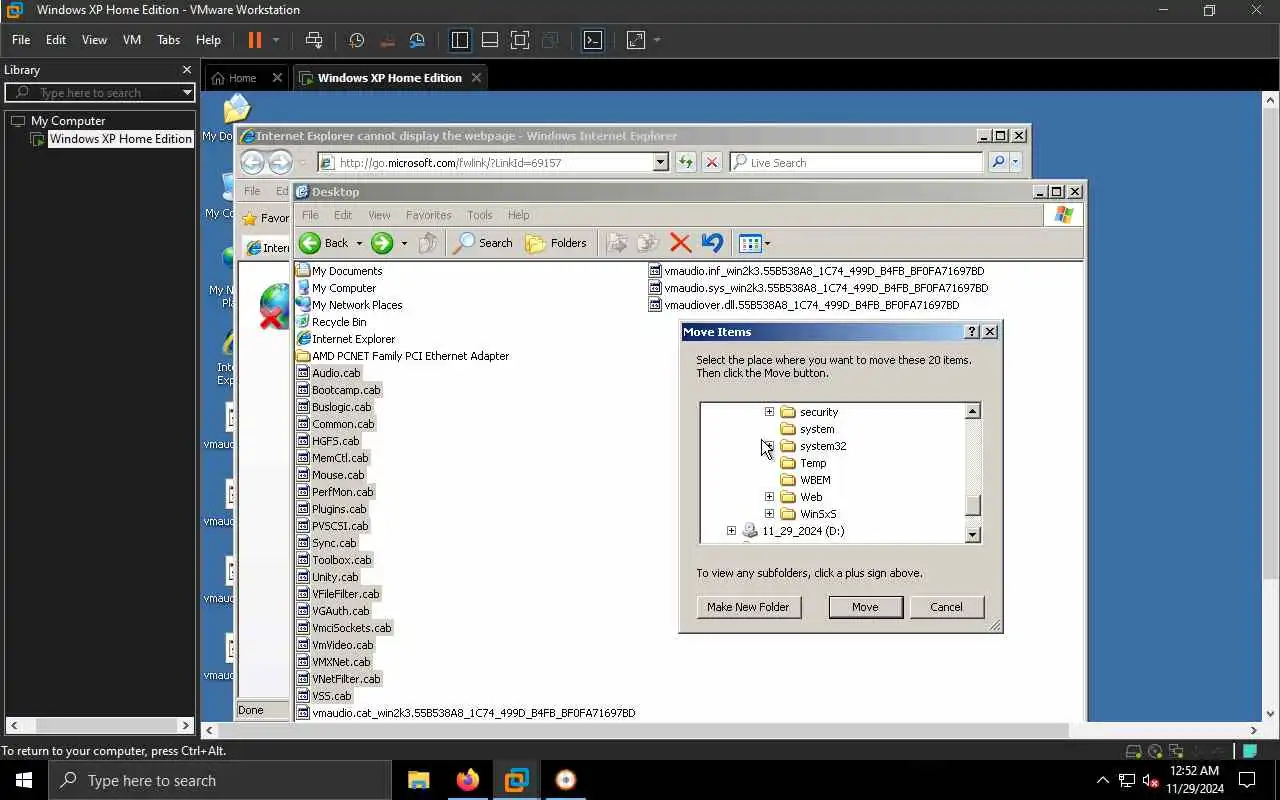Open VMware File menu
The height and width of the screenshot is (800, 1280).
(x=21, y=40)
